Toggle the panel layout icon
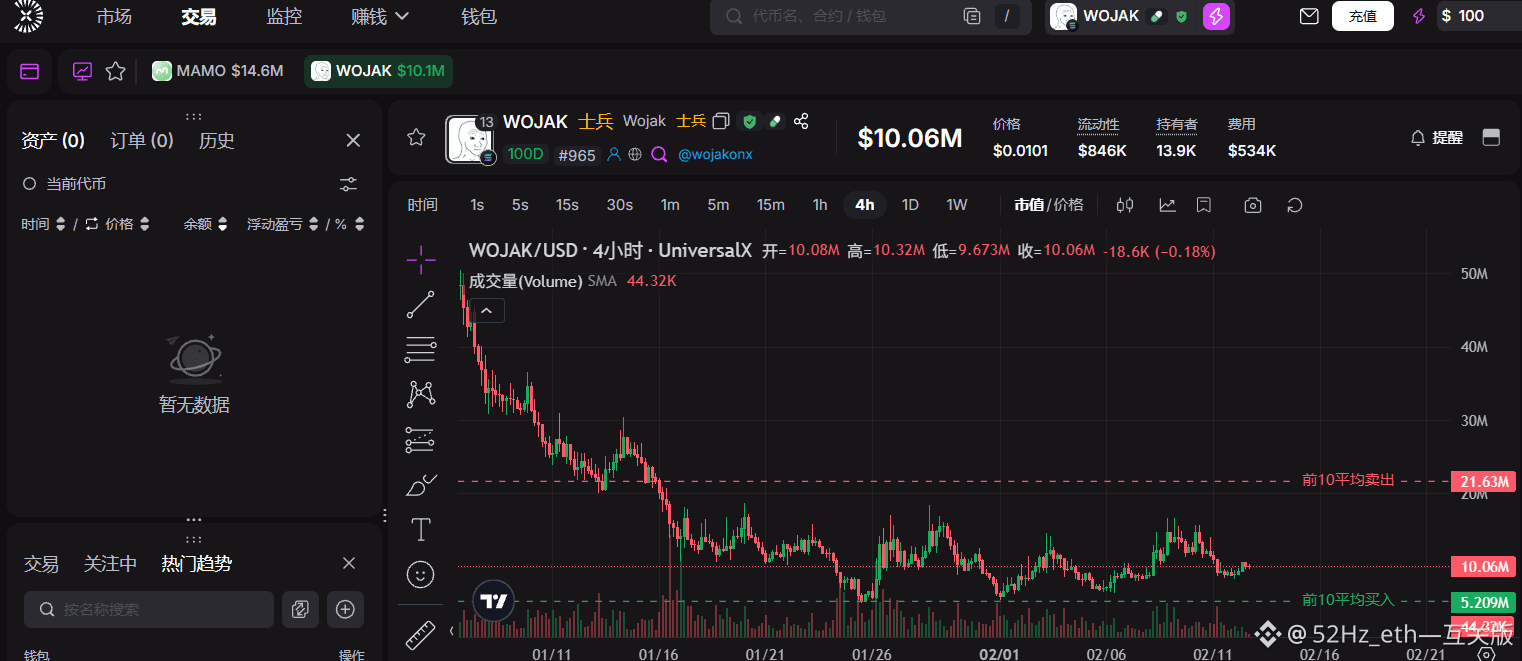The height and width of the screenshot is (661, 1522). point(1491,138)
